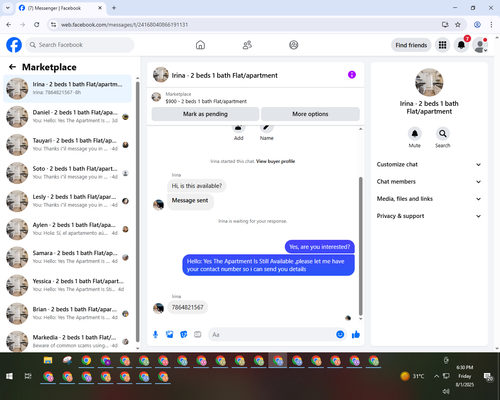The height and width of the screenshot is (400, 500).
Task: Show hidden system tray icons
Action: [436, 376]
